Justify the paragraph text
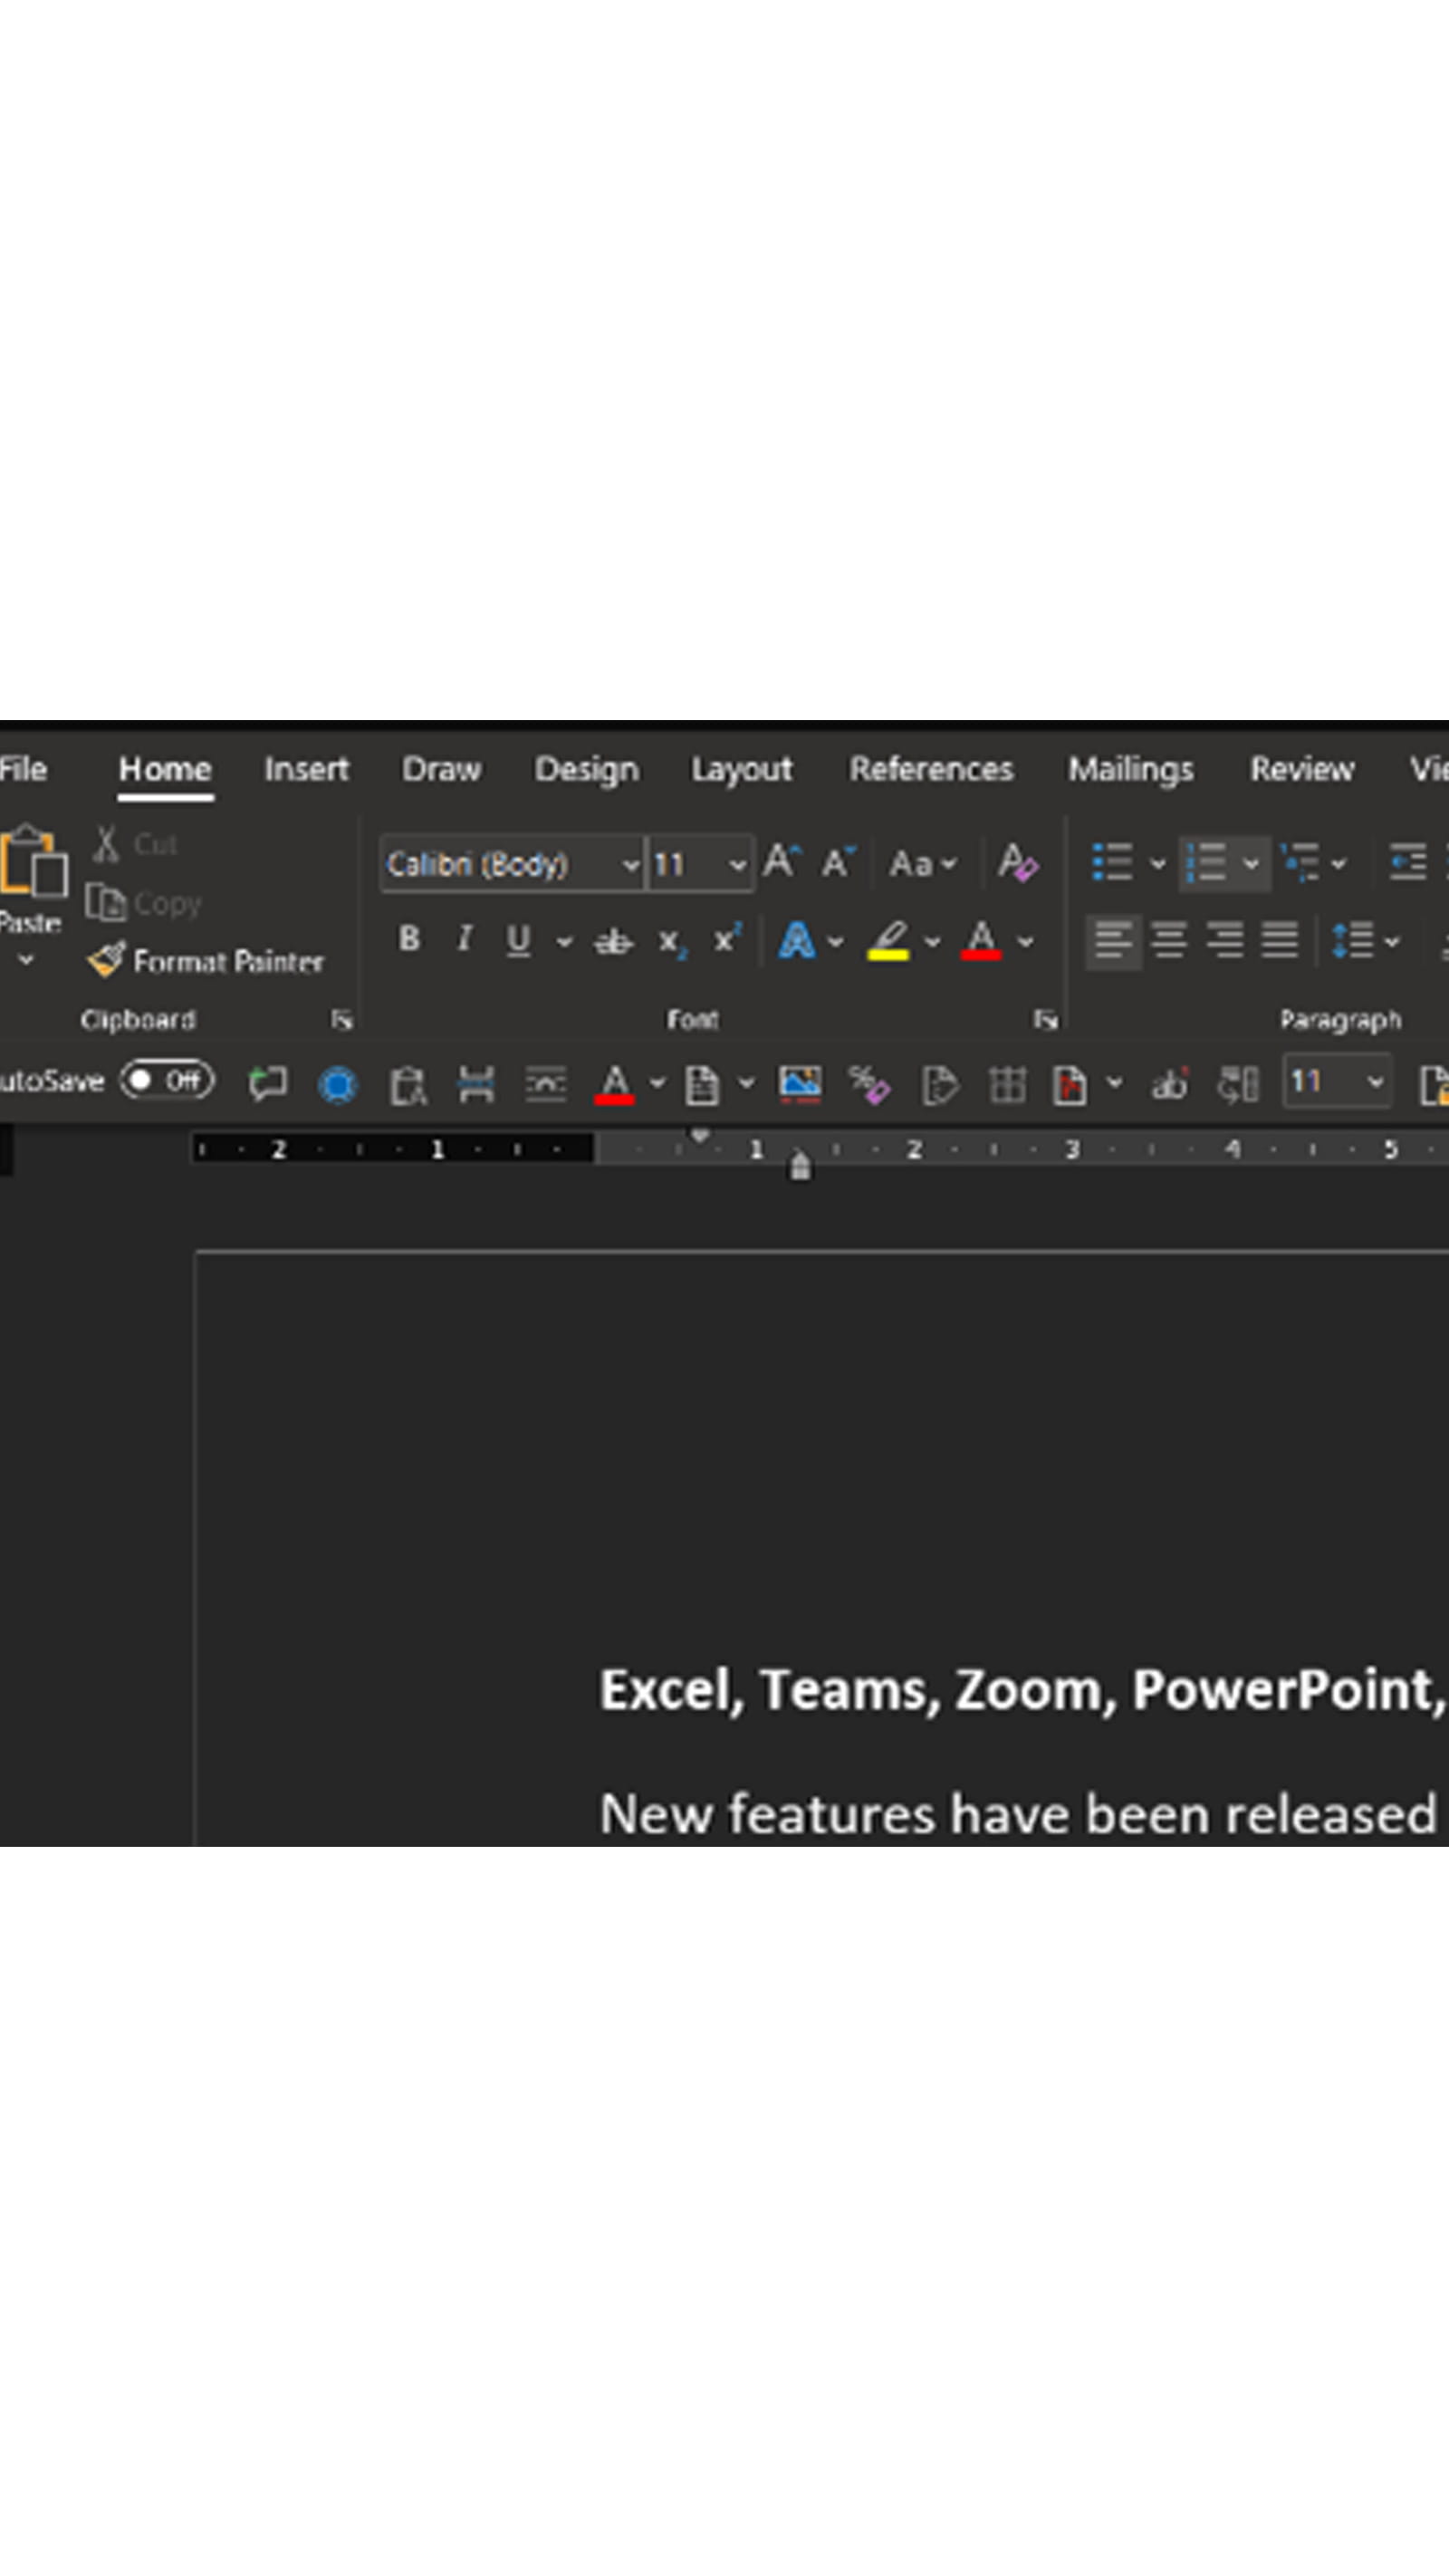 tap(1279, 940)
